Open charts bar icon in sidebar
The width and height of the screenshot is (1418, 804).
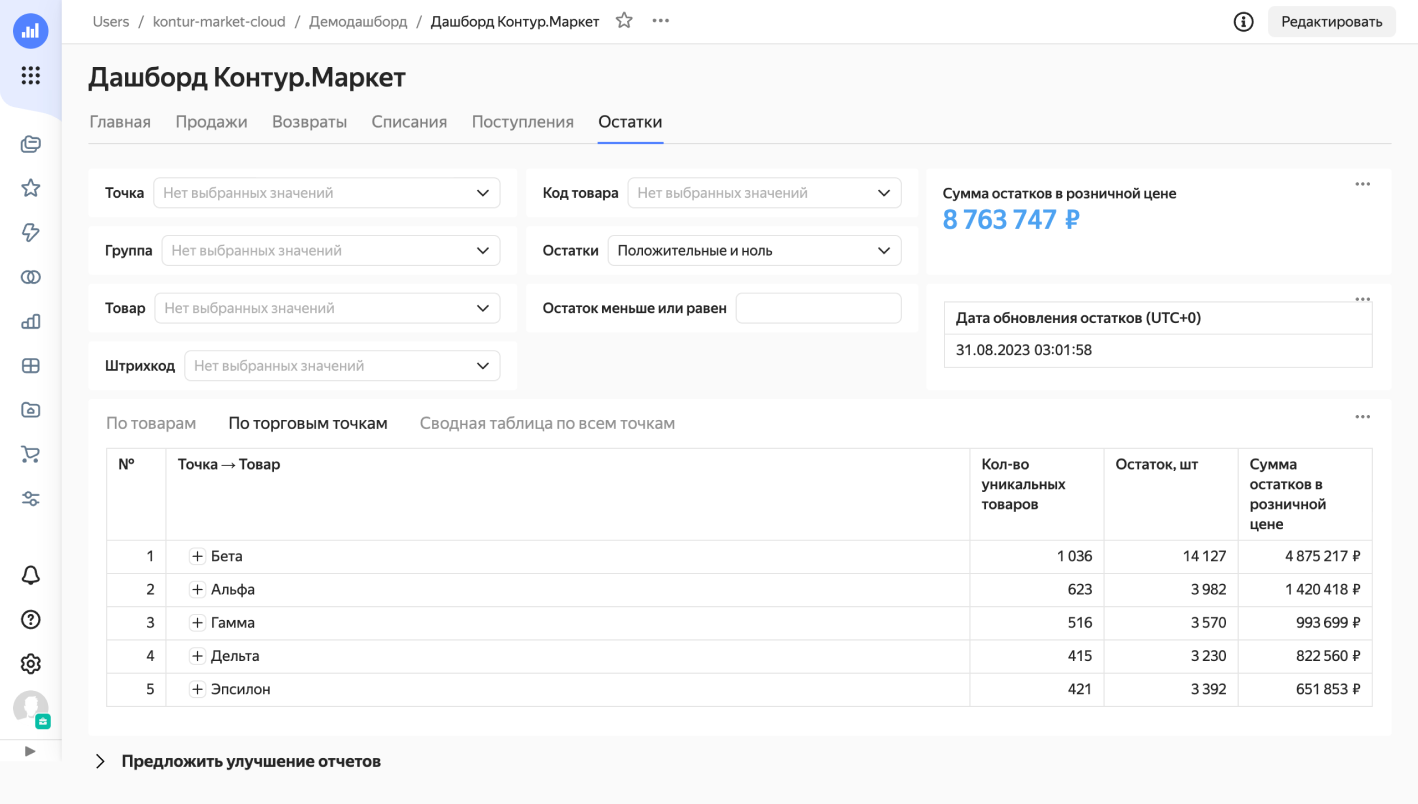(30, 321)
